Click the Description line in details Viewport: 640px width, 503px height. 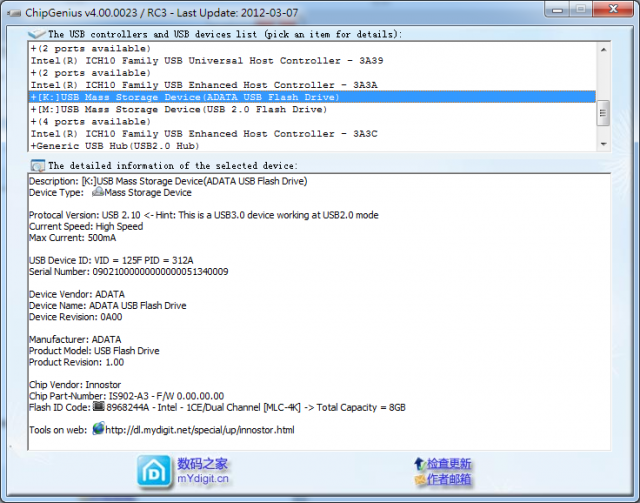(x=168, y=181)
